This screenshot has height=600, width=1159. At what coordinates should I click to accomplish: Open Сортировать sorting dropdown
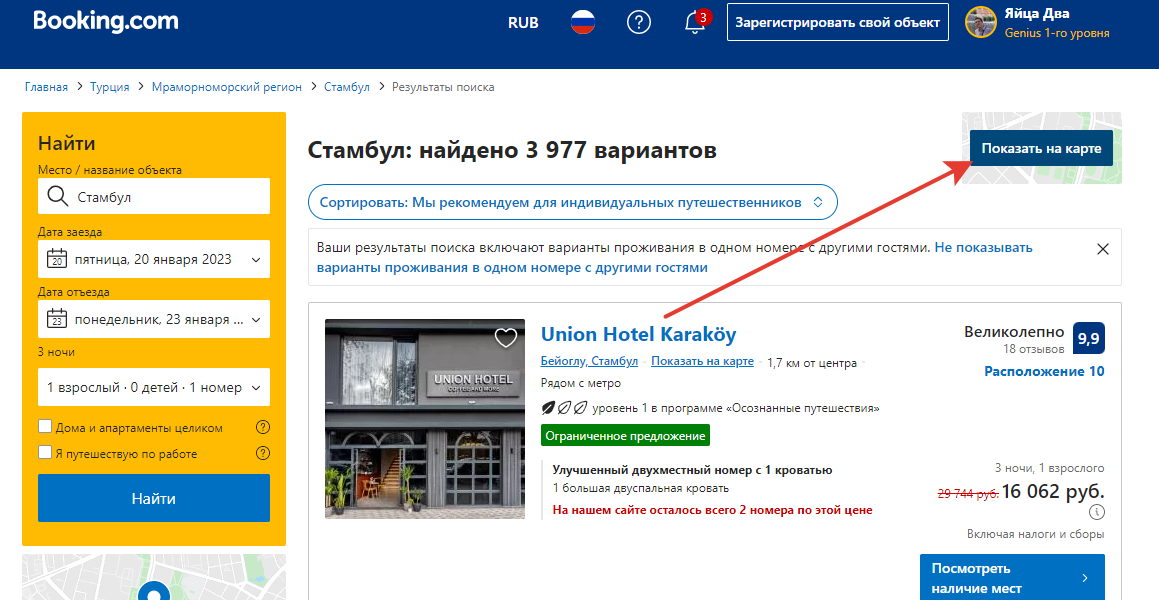click(572, 202)
